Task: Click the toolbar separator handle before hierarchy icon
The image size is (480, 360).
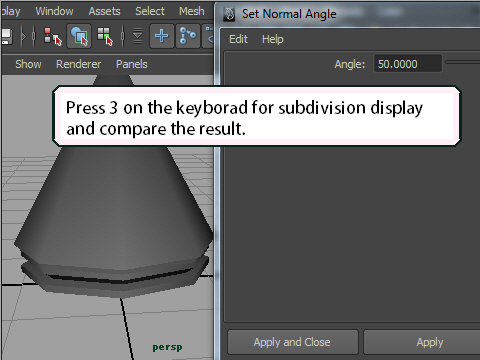Action: [x=34, y=36]
